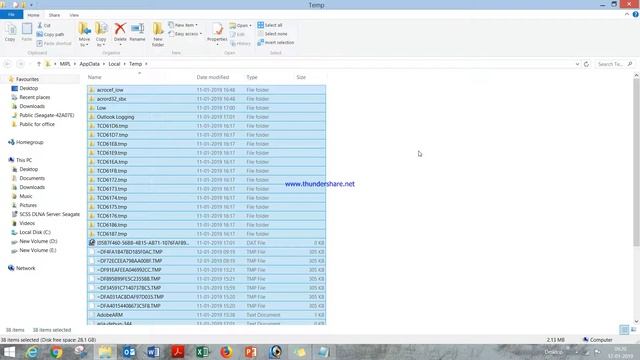The image size is (640, 360).
Task: Sort by the Date modified column
Action: [213, 77]
